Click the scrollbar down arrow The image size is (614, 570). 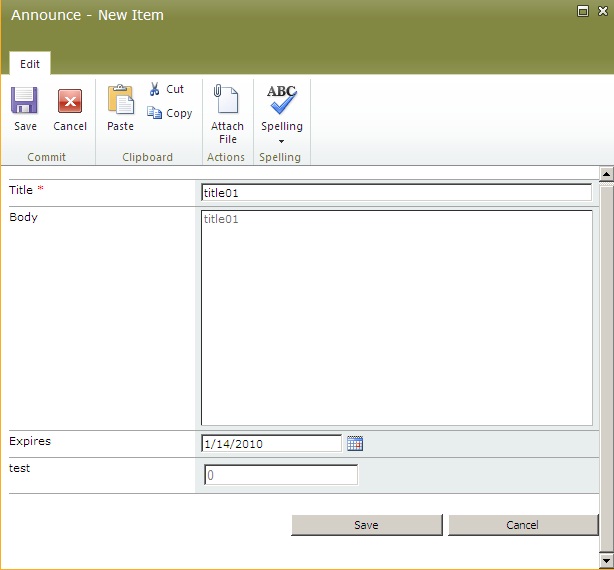pyautogui.click(x=606, y=560)
